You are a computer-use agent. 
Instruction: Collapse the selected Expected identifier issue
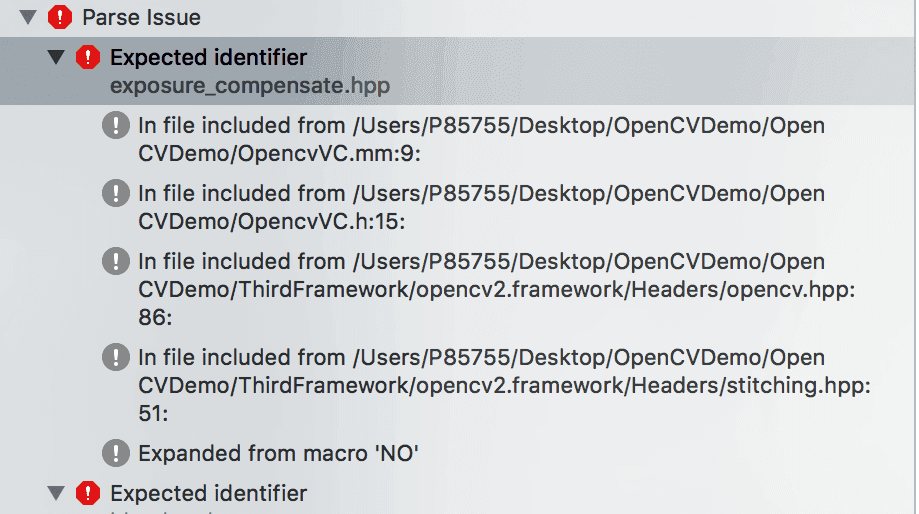(56, 58)
